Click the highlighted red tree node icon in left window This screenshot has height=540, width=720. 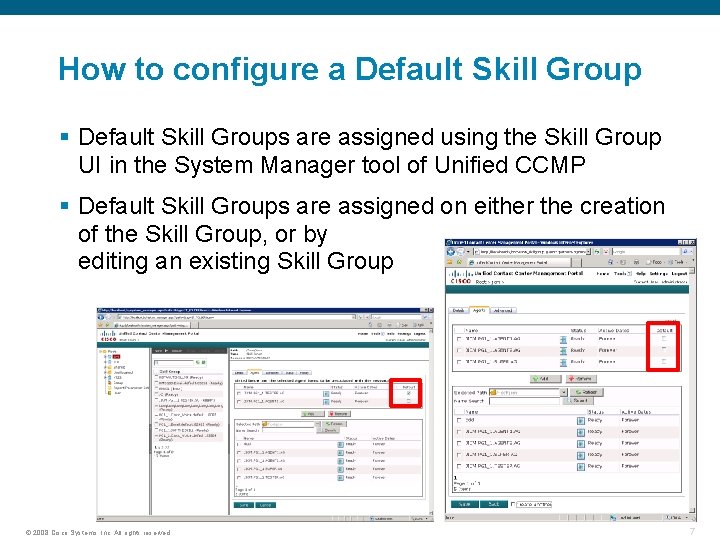pos(116,357)
